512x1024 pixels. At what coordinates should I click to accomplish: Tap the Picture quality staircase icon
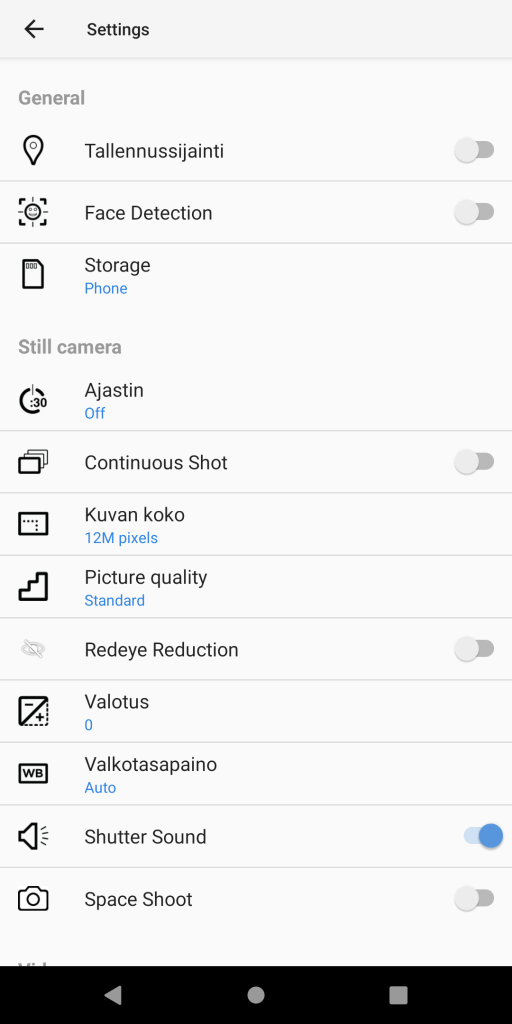pos(33,586)
